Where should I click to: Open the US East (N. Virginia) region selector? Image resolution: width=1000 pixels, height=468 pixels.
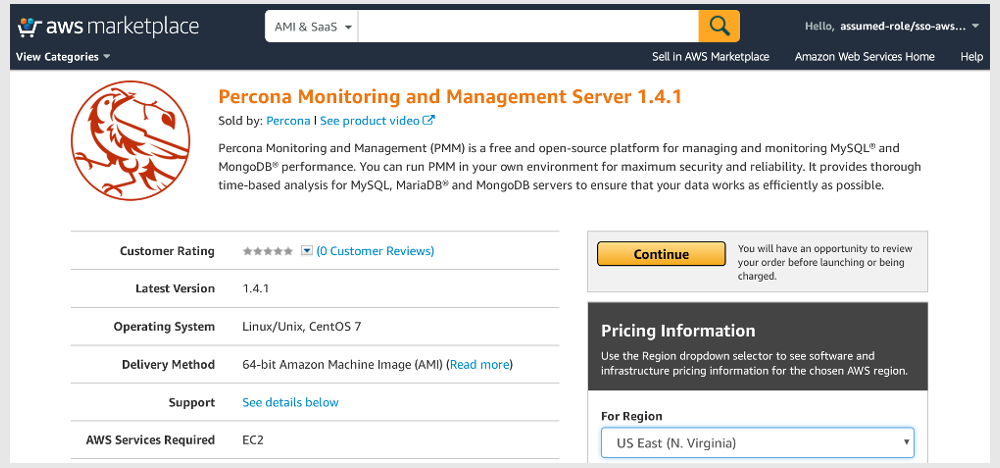[x=757, y=442]
